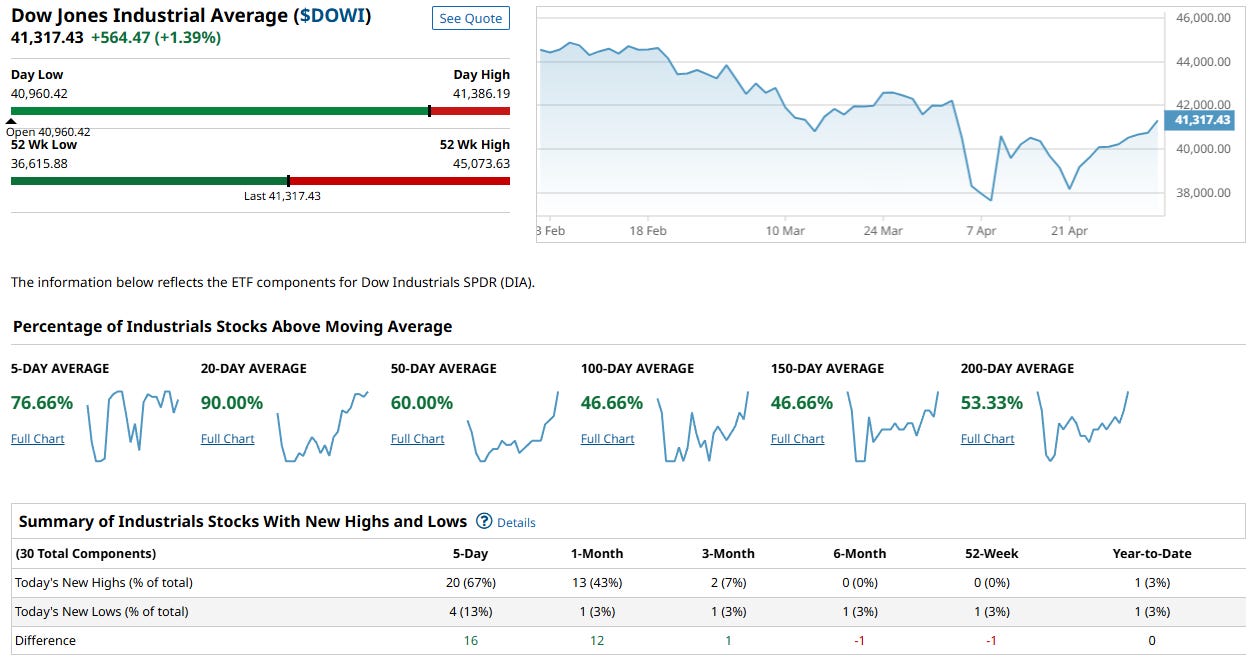Click the 5-Day column header
The width and height of the screenshot is (1256, 670).
click(x=470, y=553)
